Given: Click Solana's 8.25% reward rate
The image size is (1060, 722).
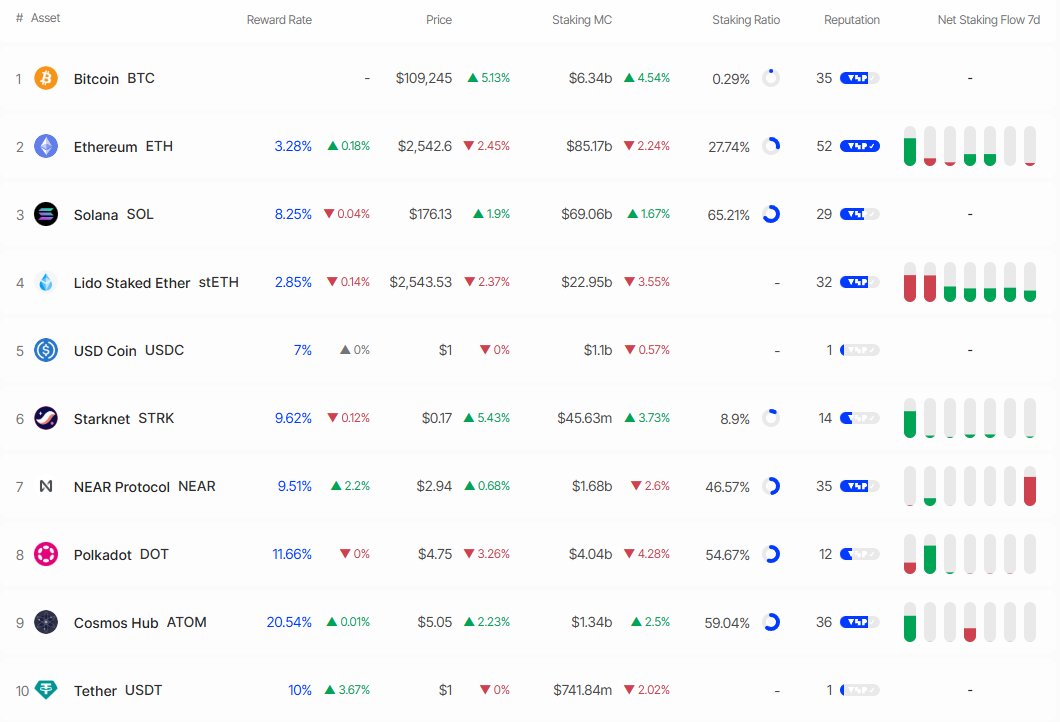Looking at the screenshot, I should tap(293, 214).
